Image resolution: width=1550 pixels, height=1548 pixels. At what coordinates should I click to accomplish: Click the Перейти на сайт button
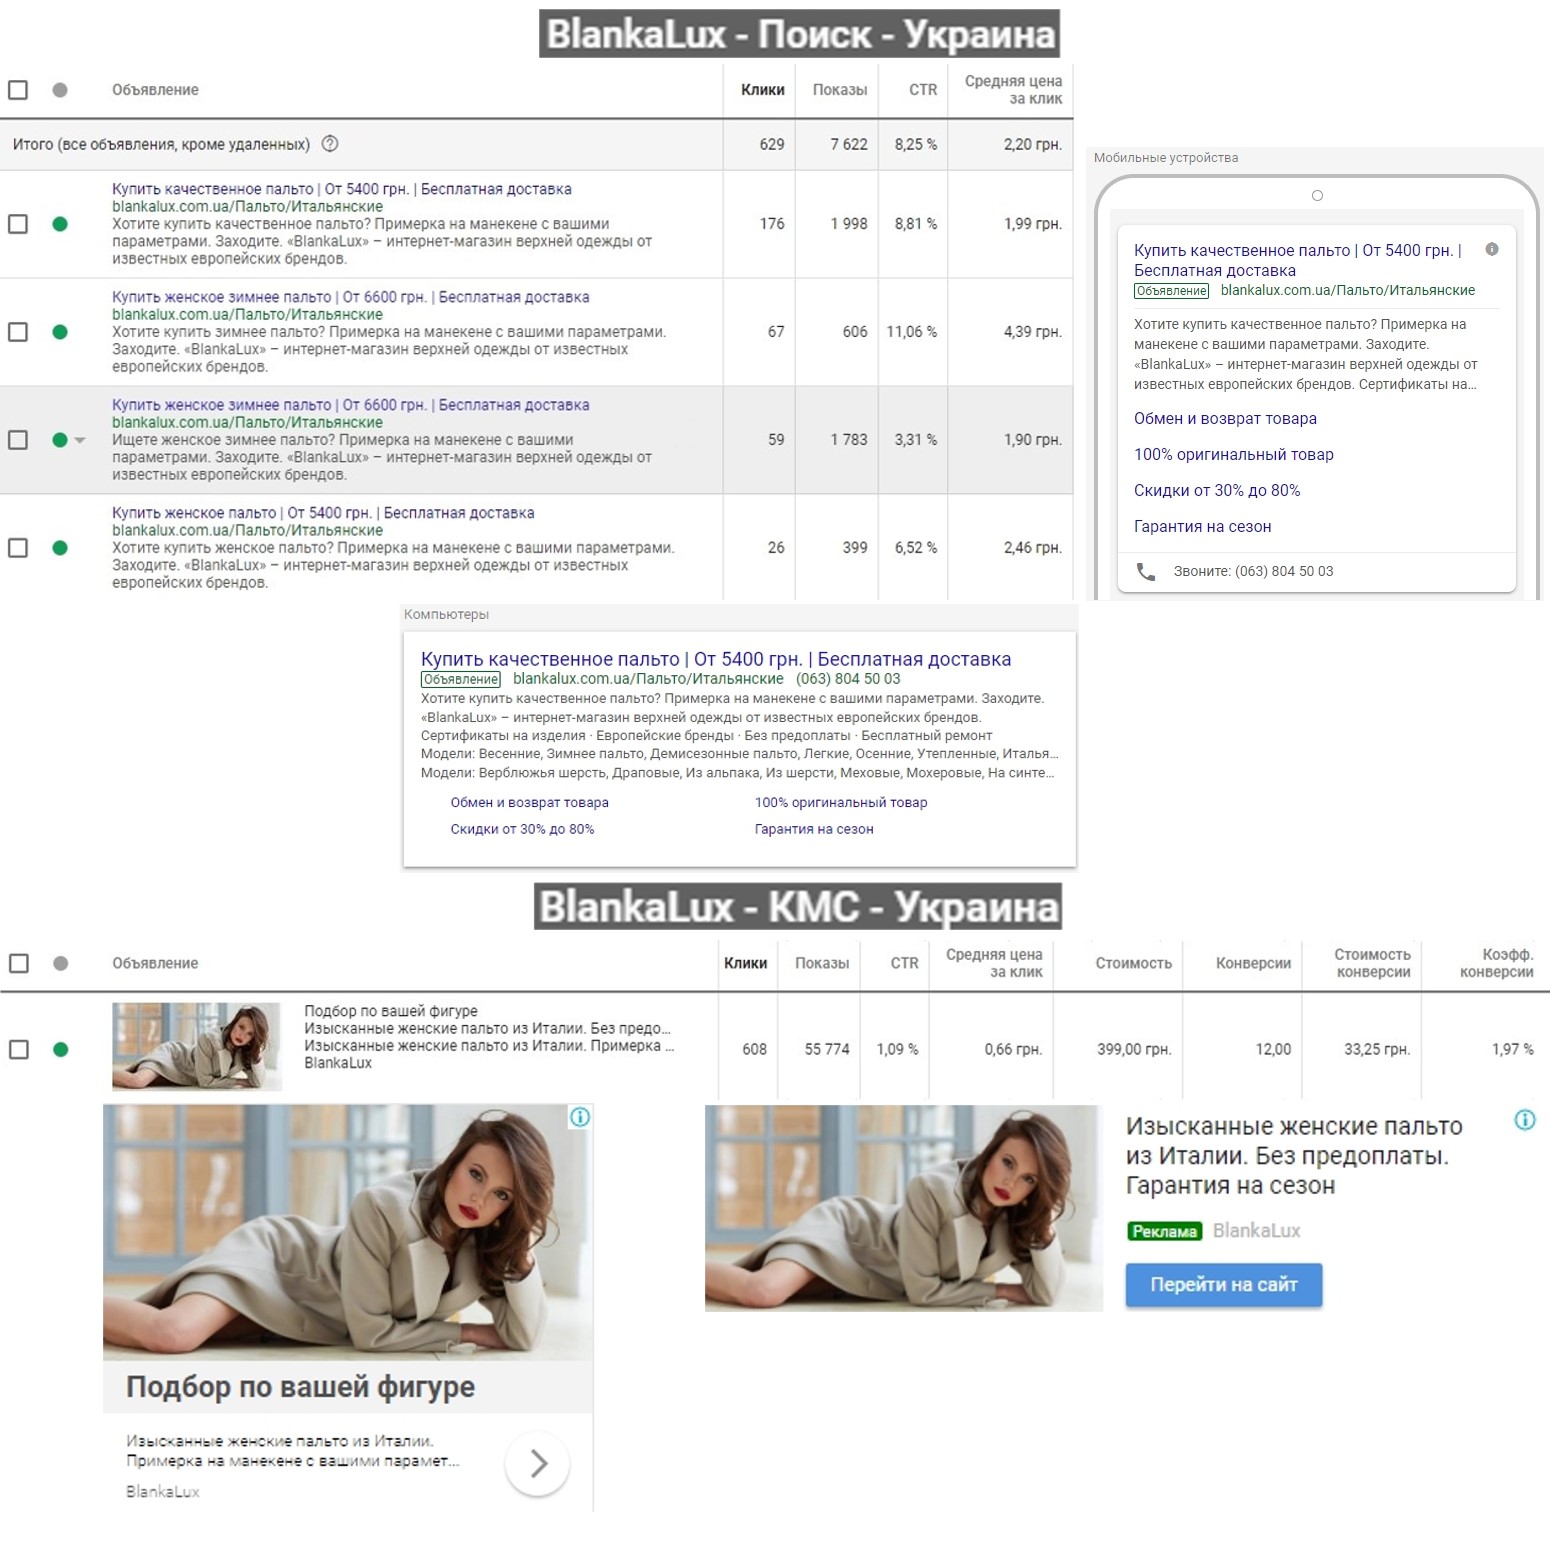tap(1224, 1285)
